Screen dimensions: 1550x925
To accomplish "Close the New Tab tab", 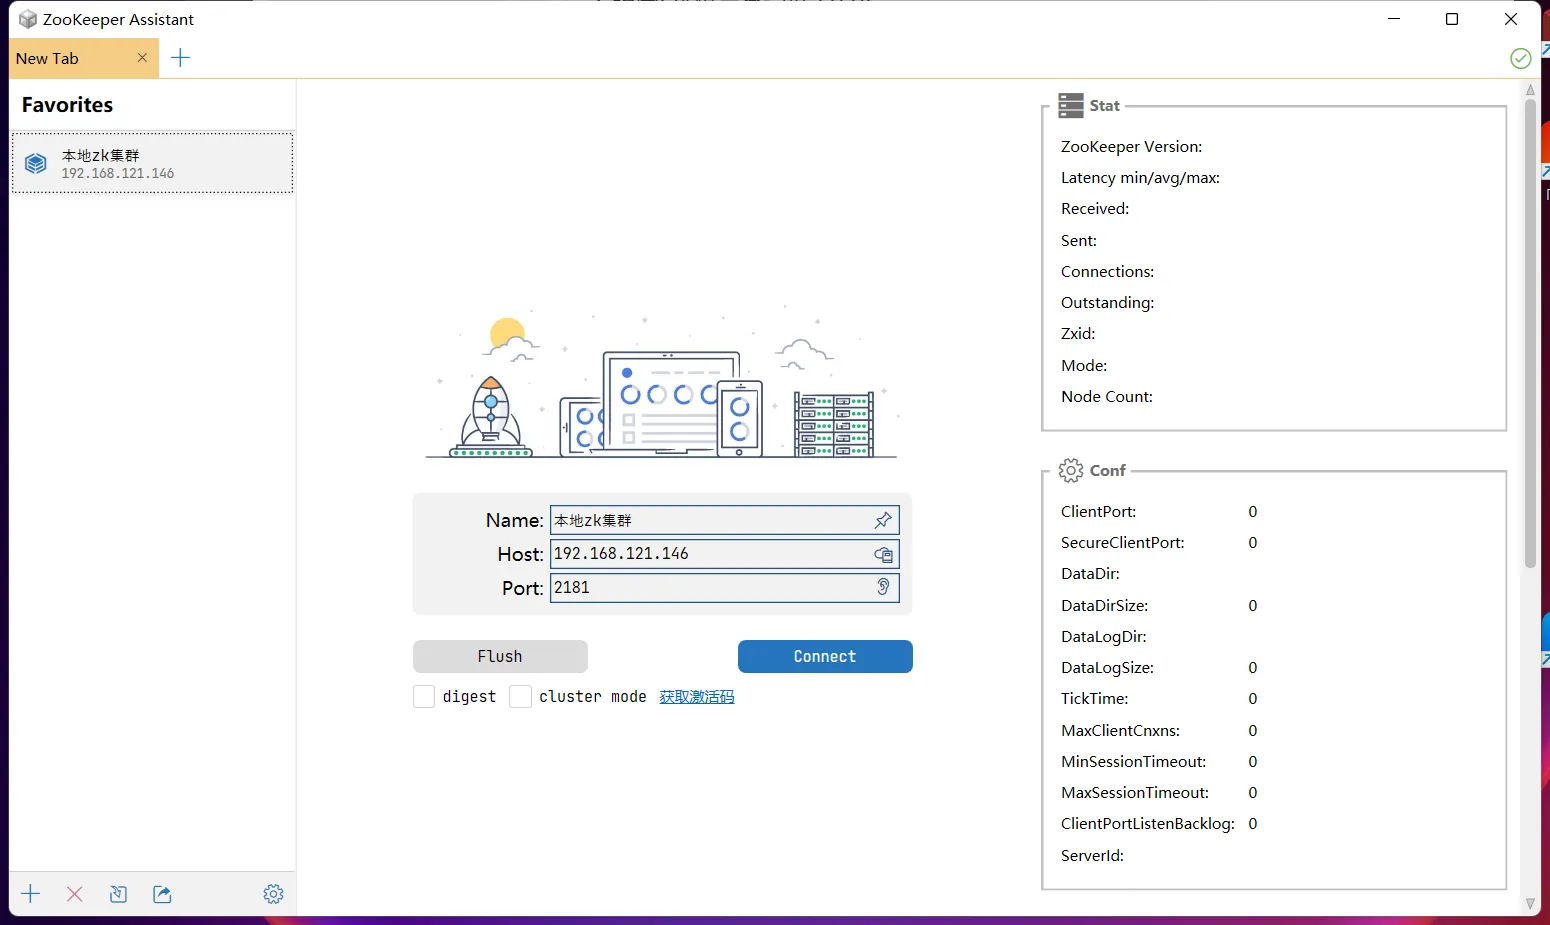I will tap(142, 58).
